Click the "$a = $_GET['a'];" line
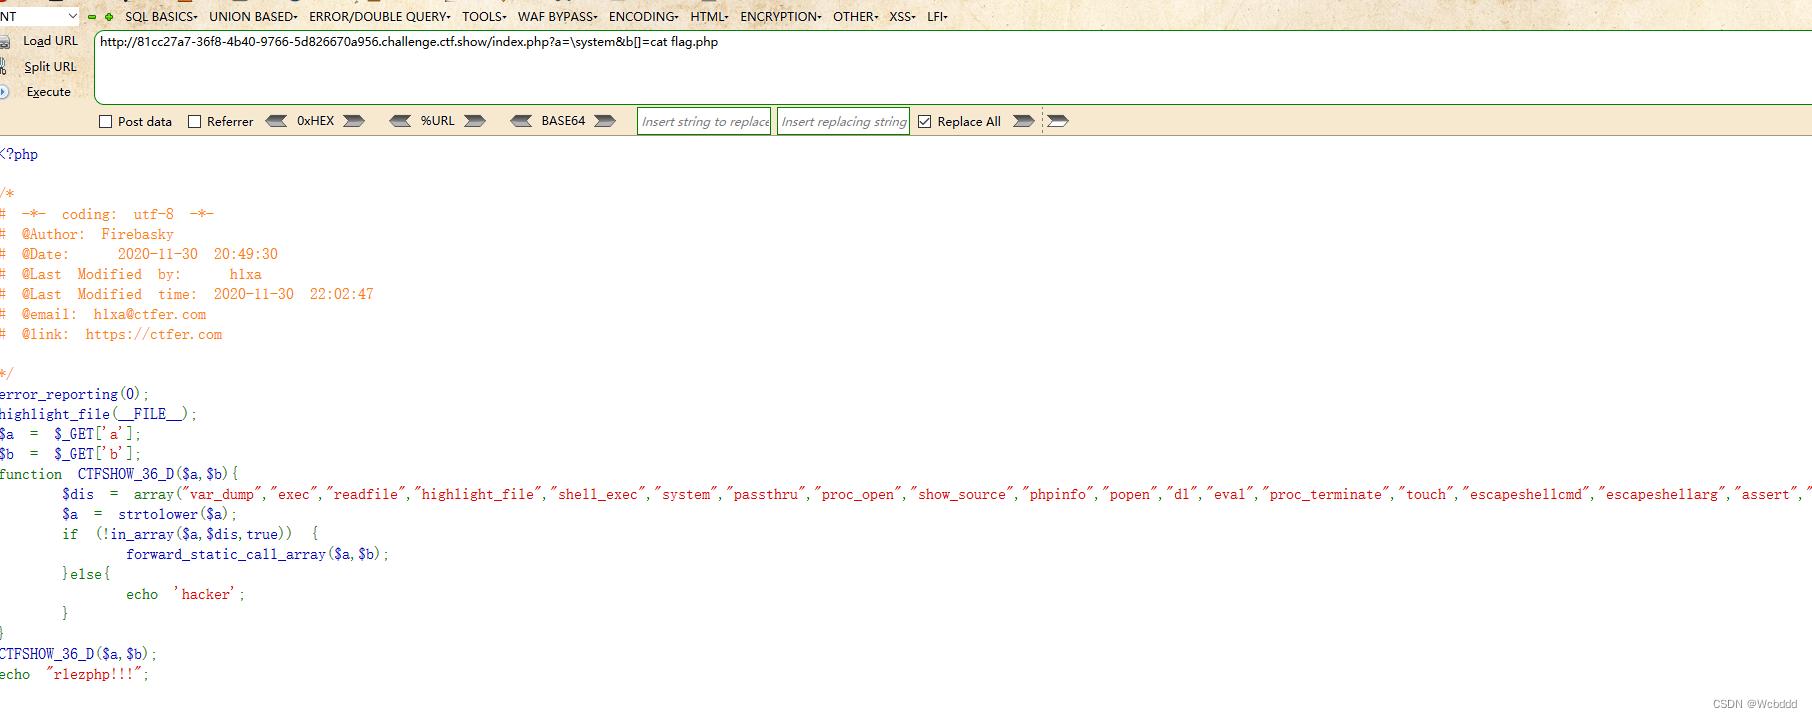1812x718 pixels. point(70,434)
